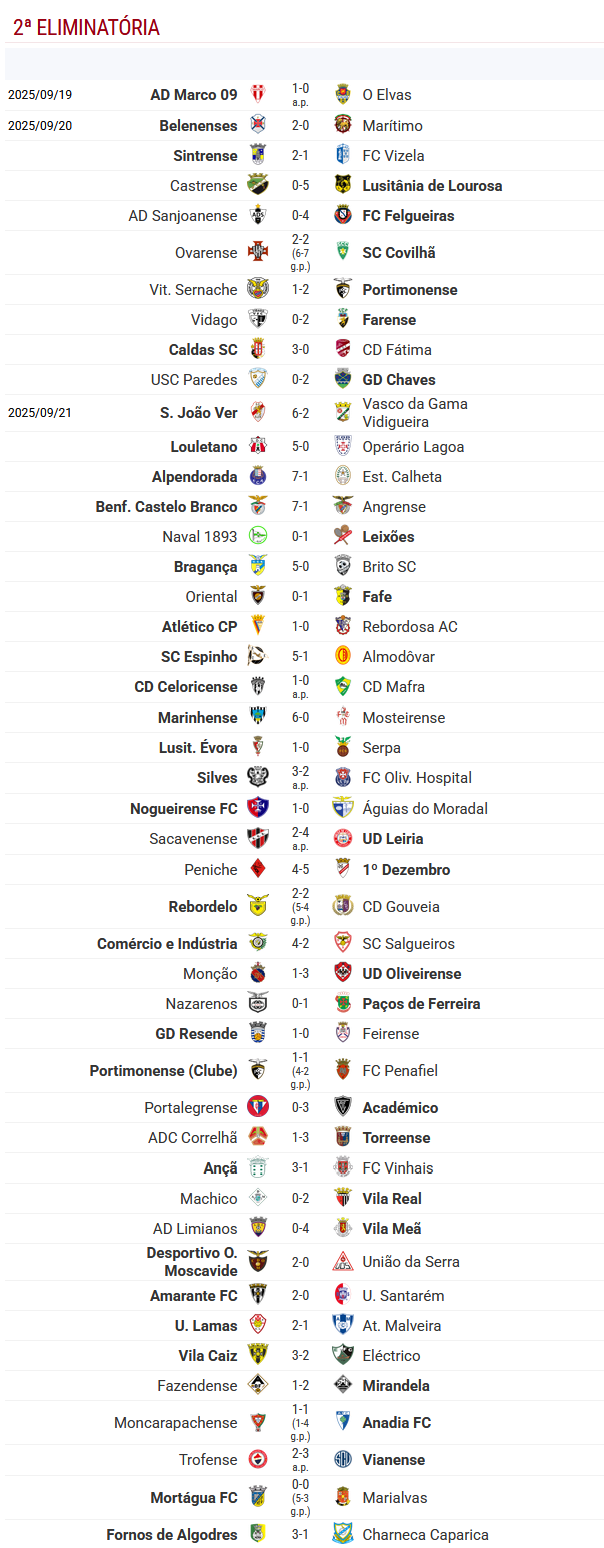Open the S. João Ver 6-2 match result

pyautogui.click(x=300, y=412)
